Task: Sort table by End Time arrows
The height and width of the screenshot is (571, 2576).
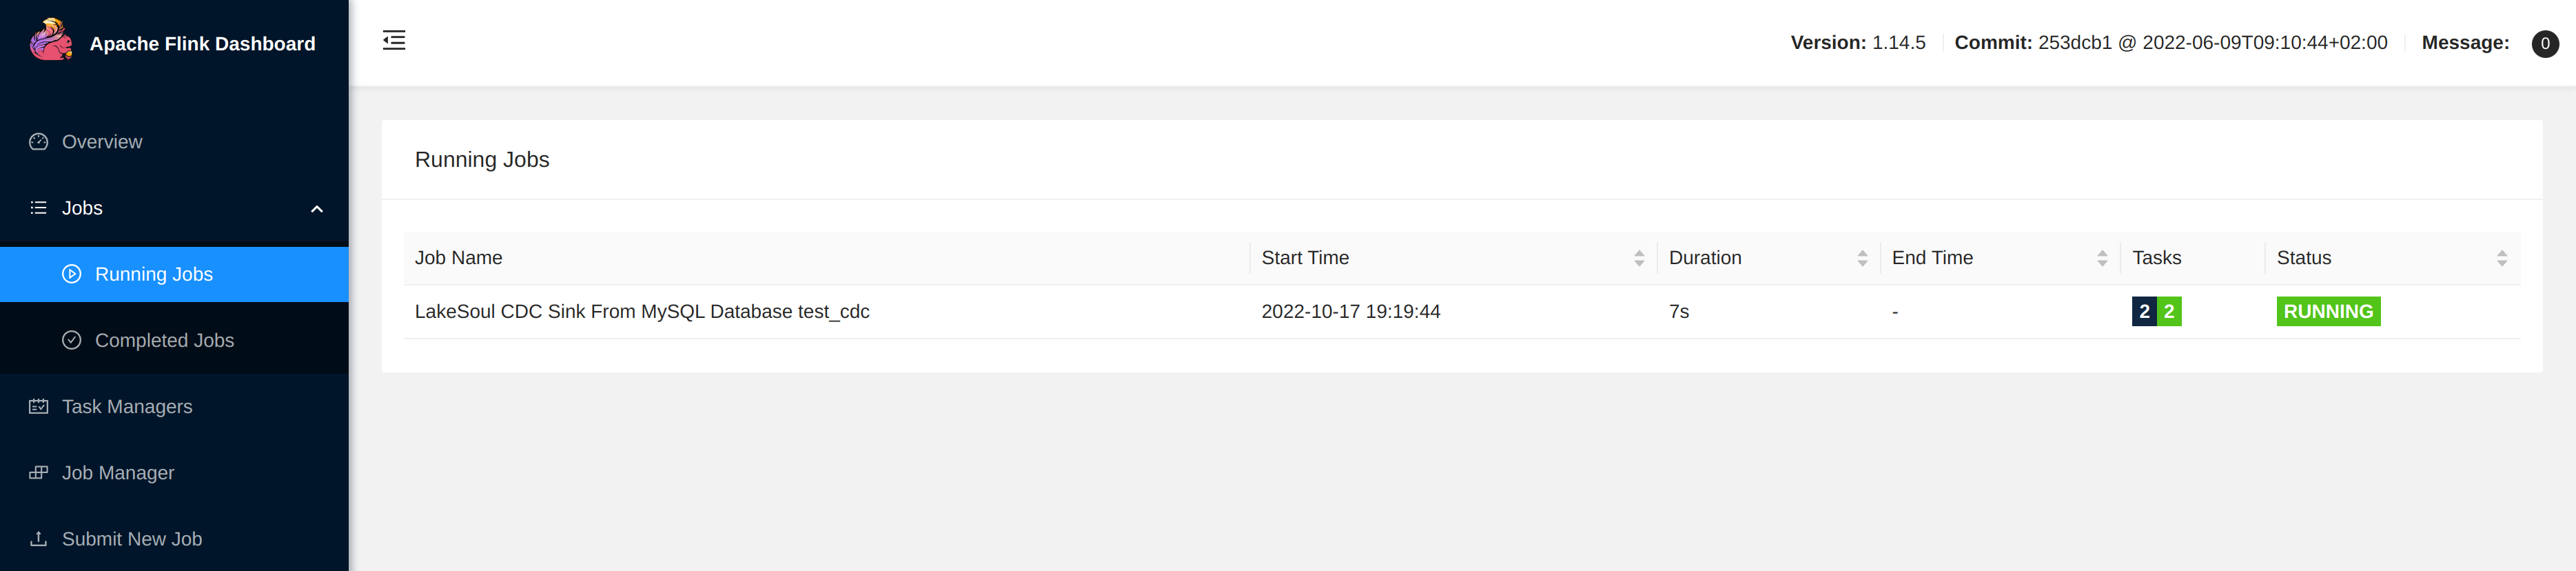Action: [x=2102, y=258]
